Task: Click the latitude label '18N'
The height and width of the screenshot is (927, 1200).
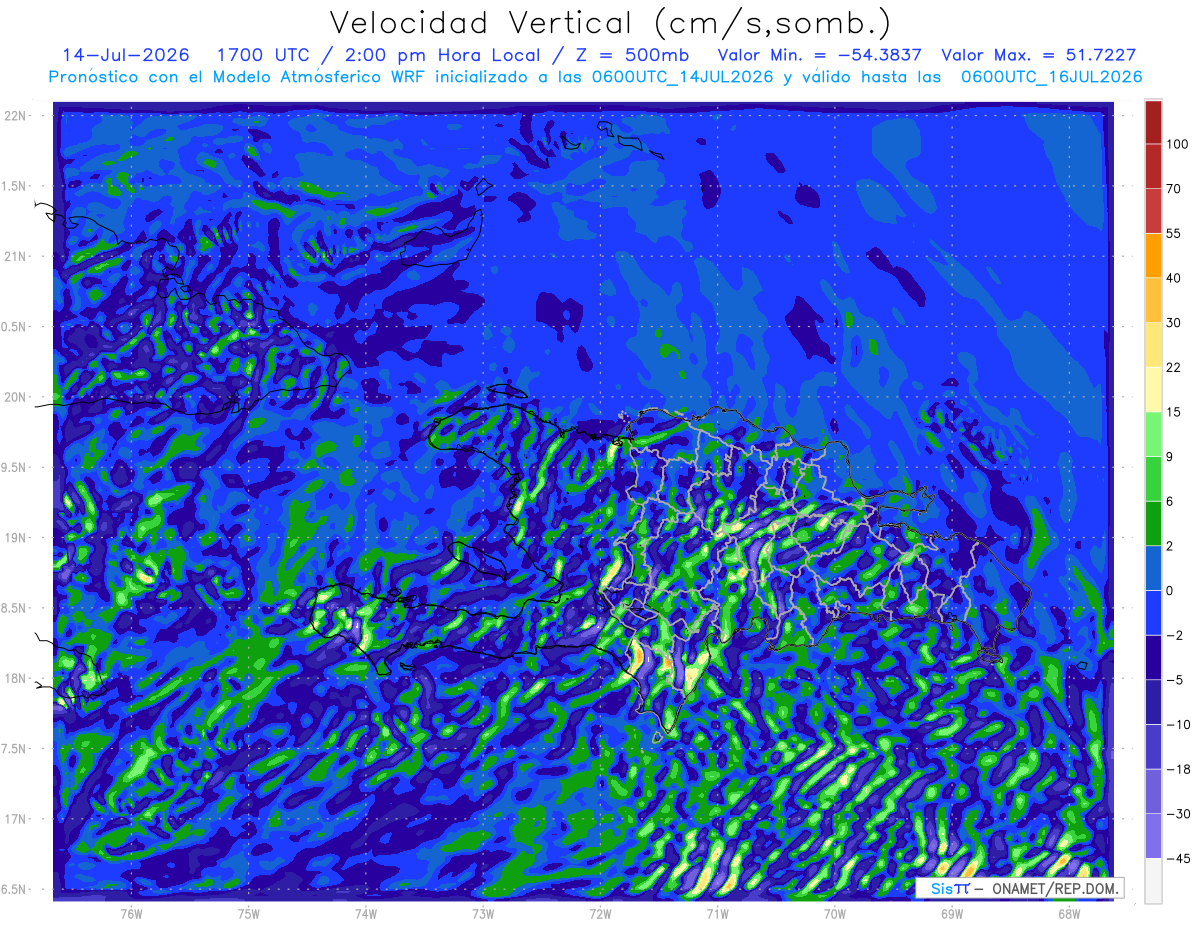Action: [15, 679]
